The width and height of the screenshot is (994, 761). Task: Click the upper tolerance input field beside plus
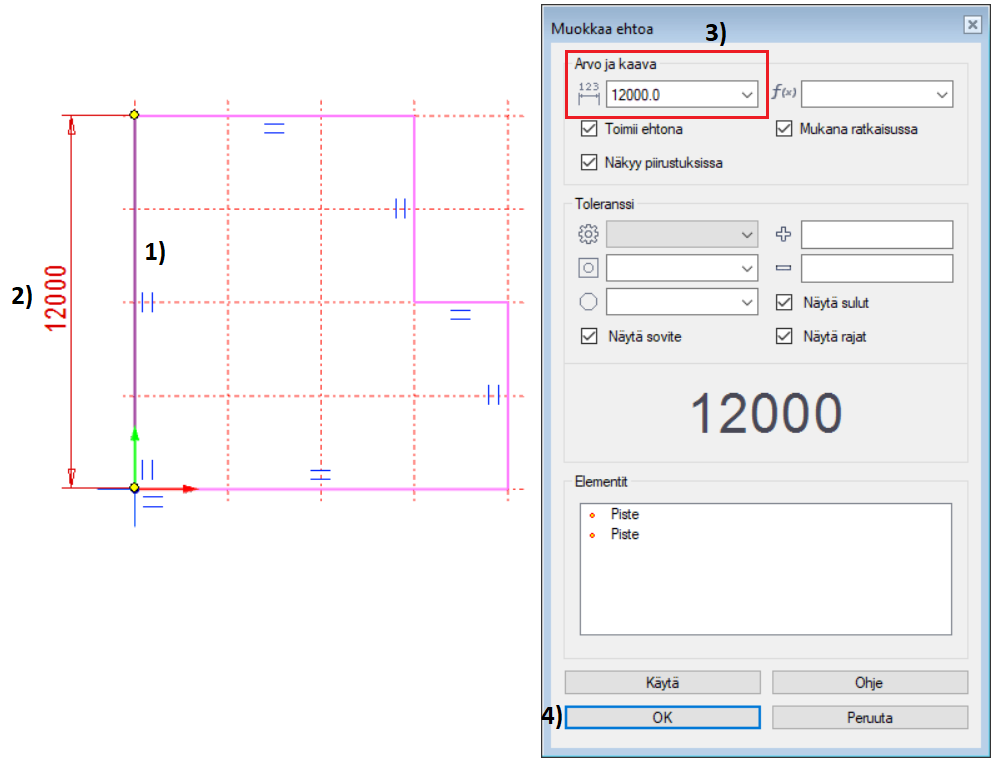click(876, 235)
